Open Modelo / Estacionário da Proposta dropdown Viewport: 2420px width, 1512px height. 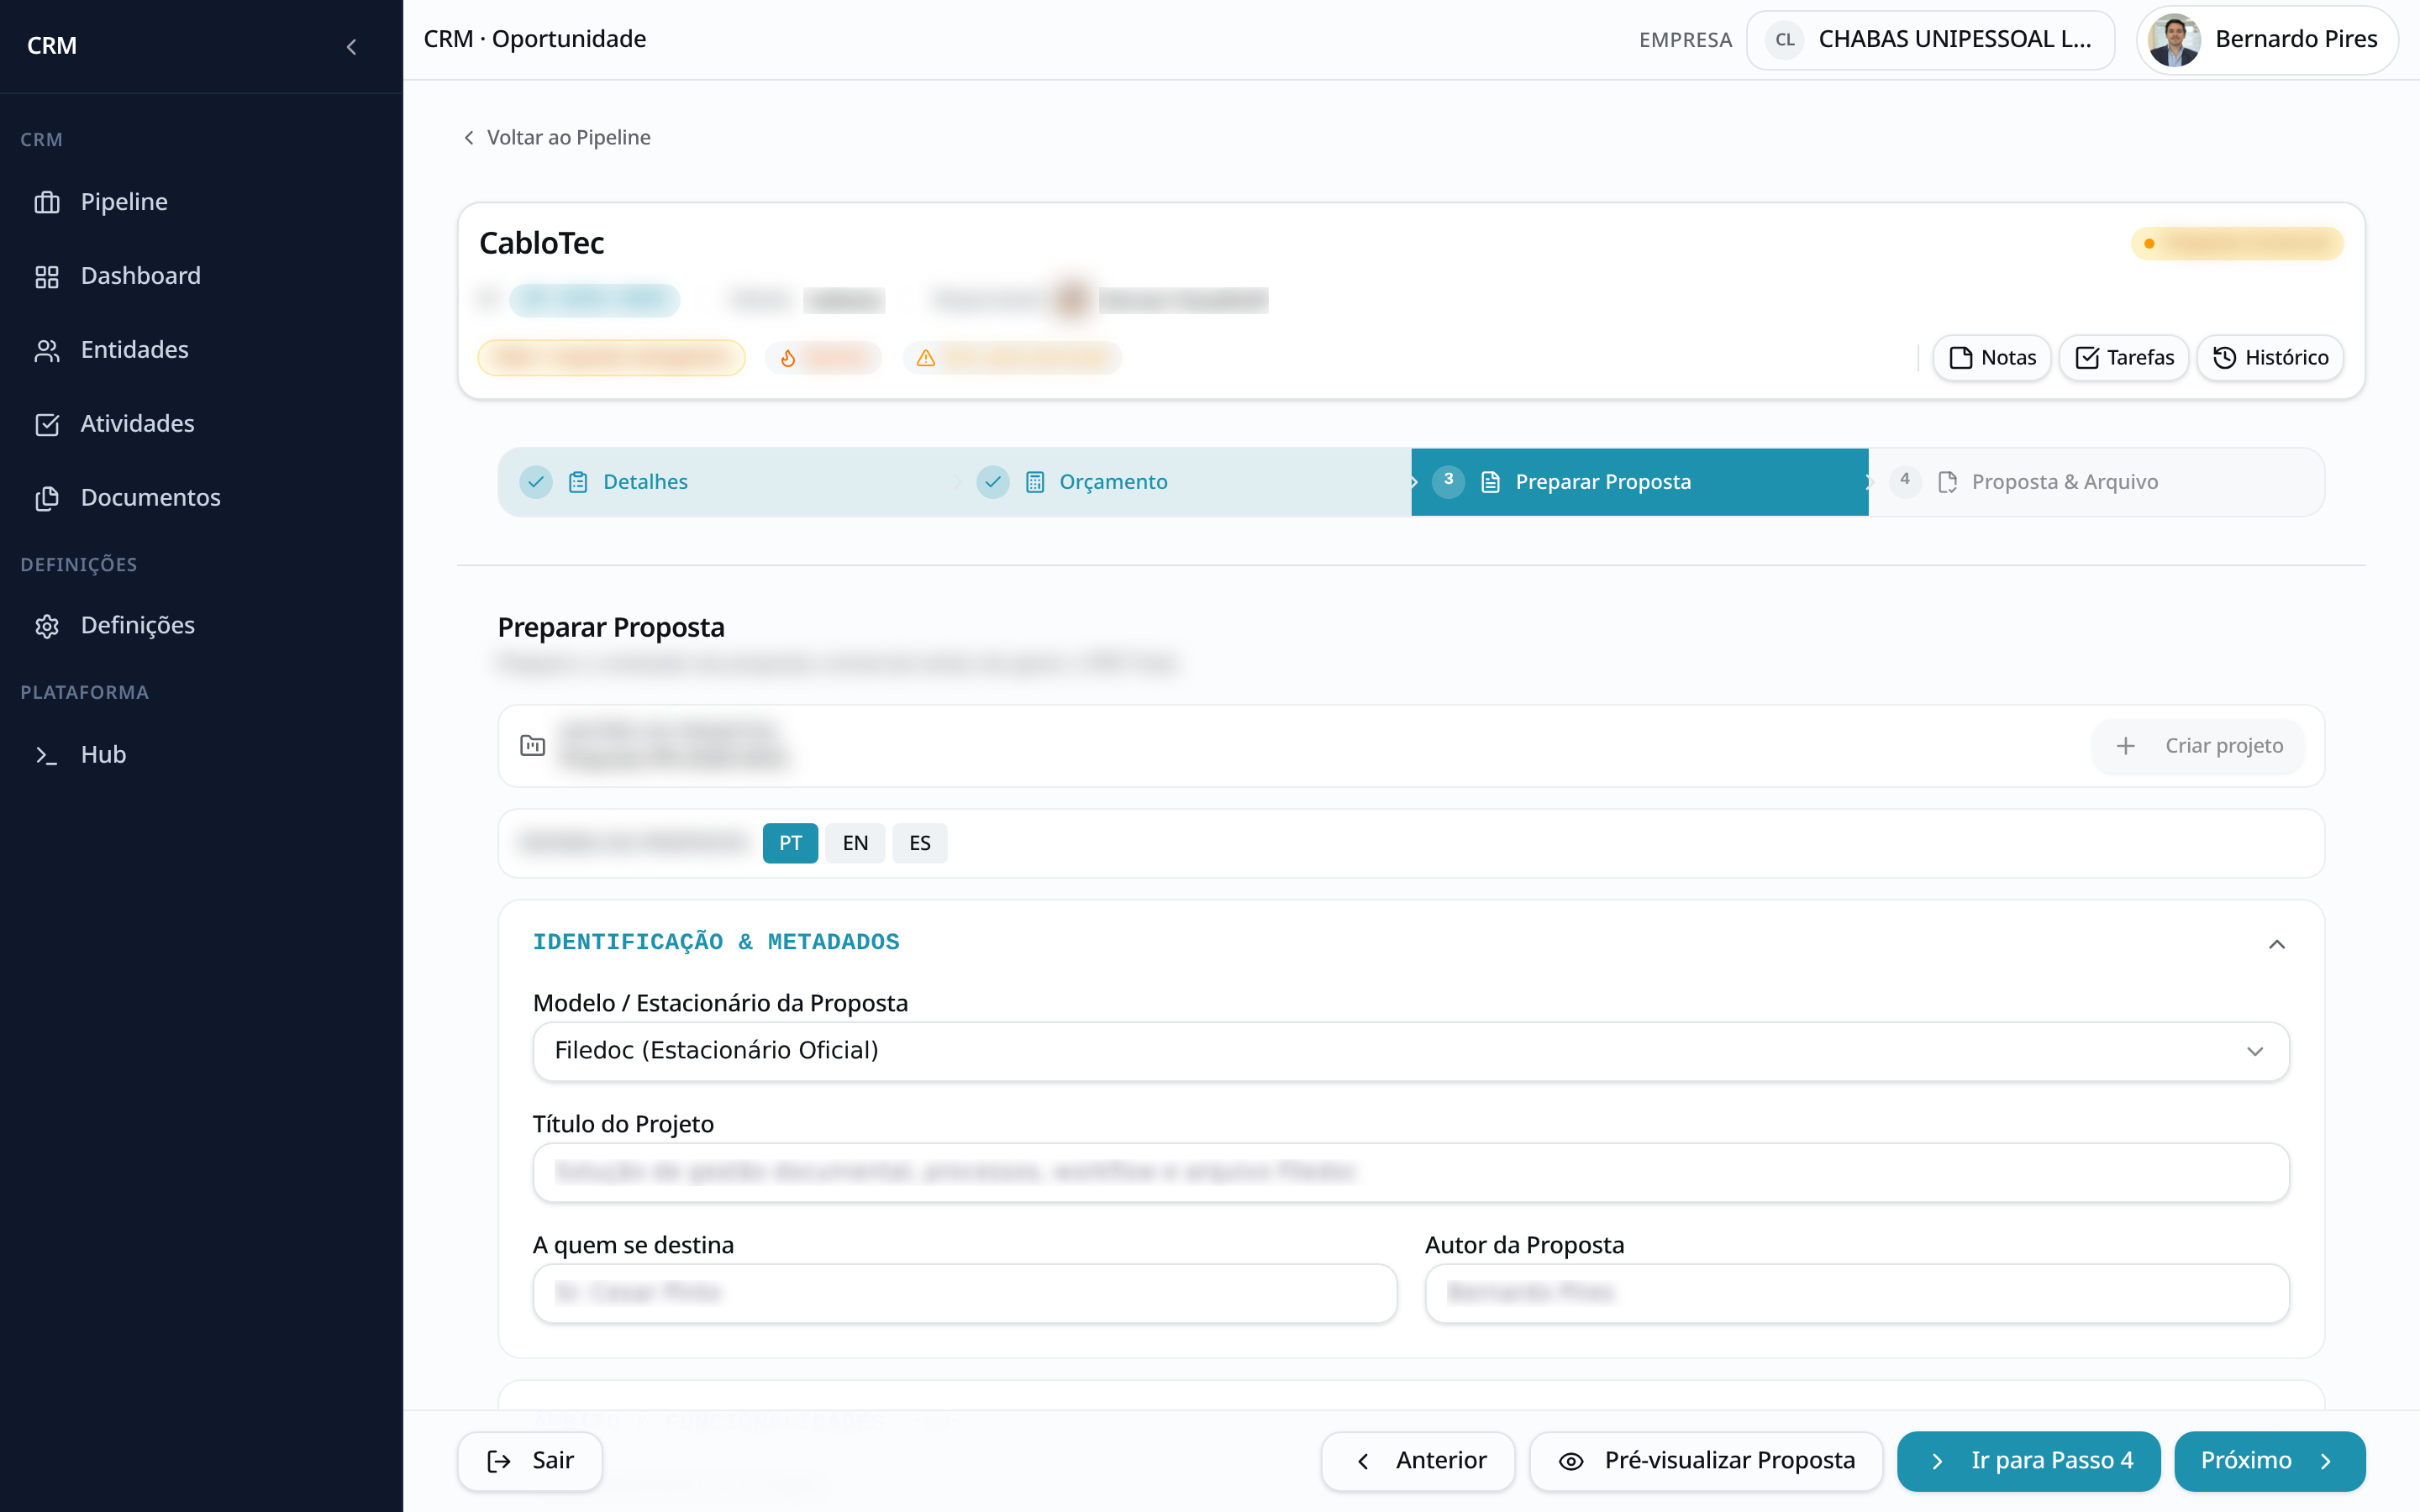(1411, 1051)
